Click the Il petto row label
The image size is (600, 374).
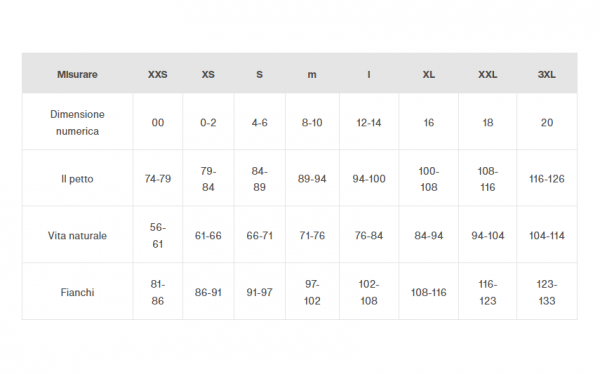tap(77, 179)
